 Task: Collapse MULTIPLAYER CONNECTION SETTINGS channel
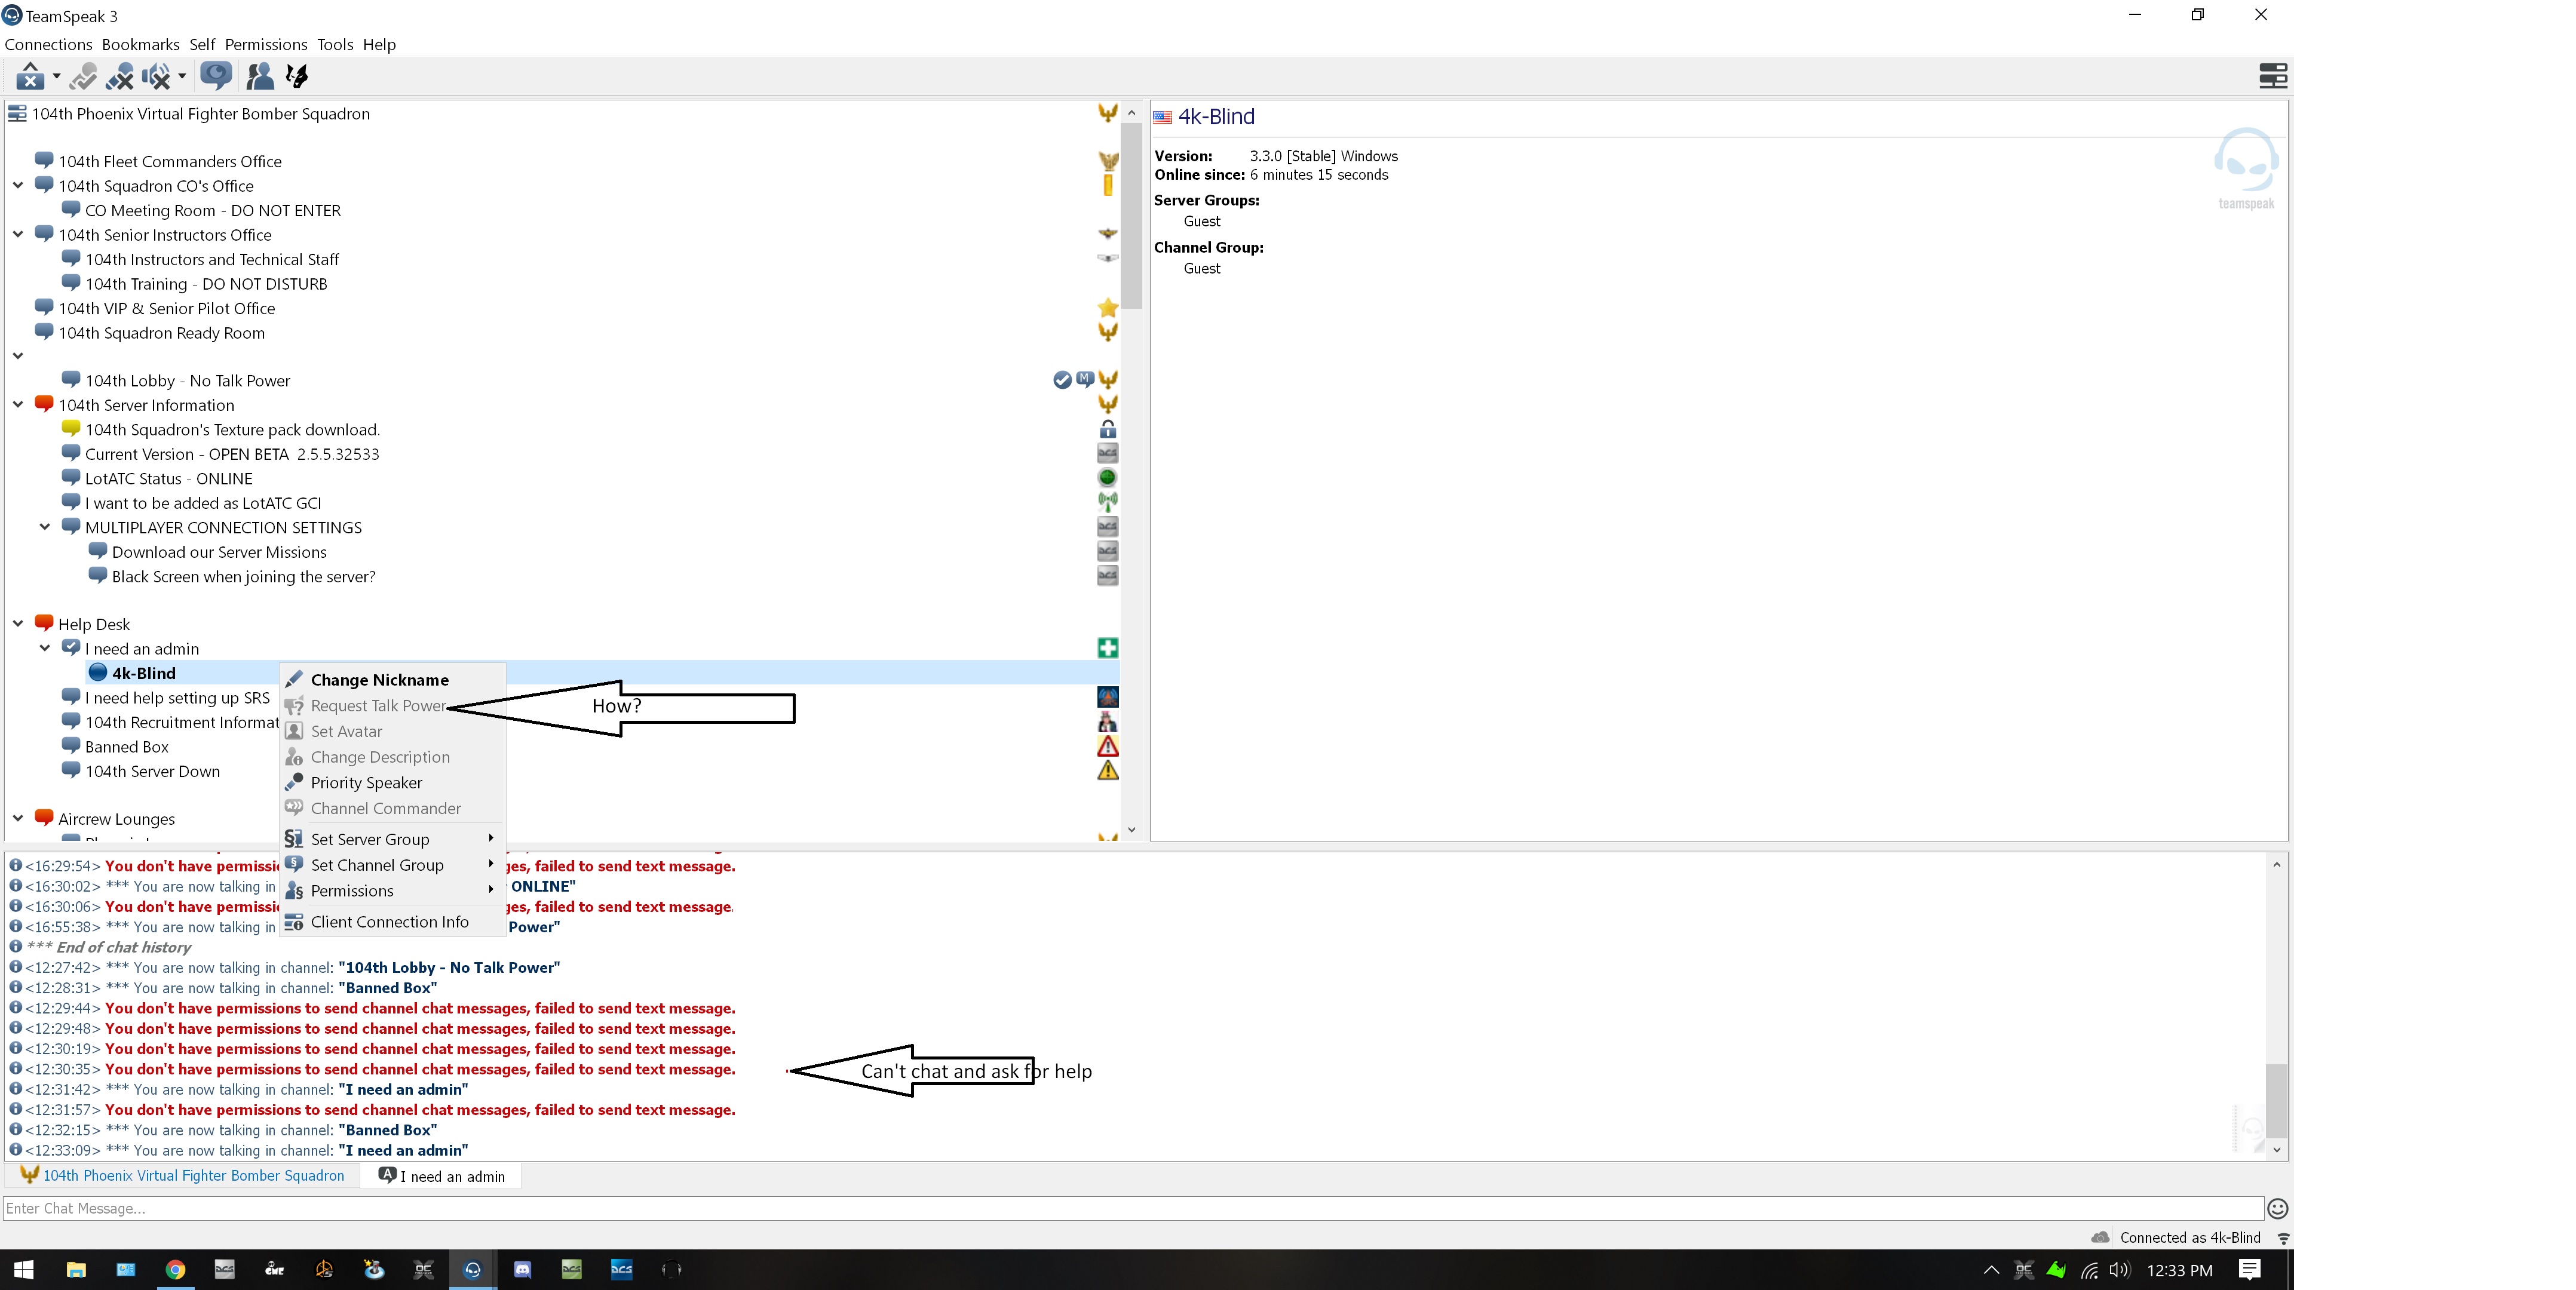pyautogui.click(x=45, y=527)
